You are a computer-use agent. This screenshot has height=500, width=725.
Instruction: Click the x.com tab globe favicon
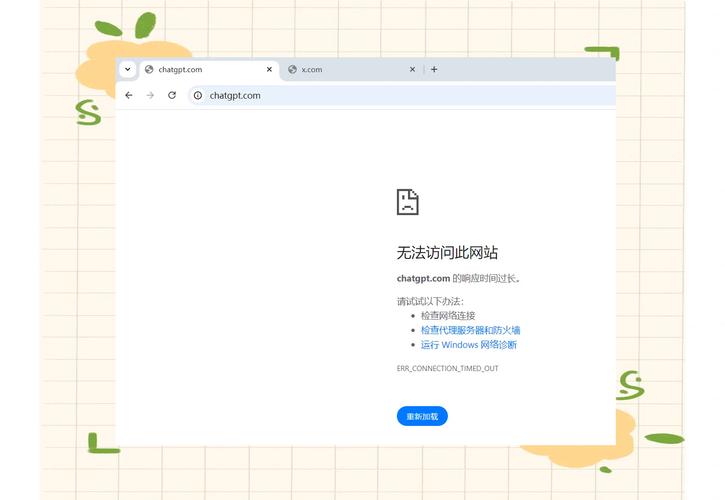(292, 69)
